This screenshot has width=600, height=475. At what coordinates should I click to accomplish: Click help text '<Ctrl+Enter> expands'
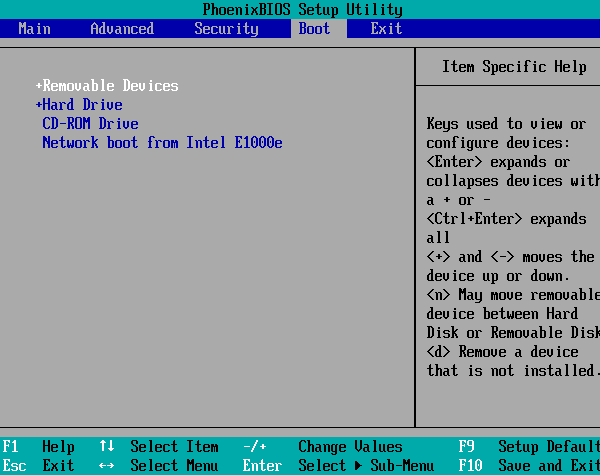pos(506,219)
